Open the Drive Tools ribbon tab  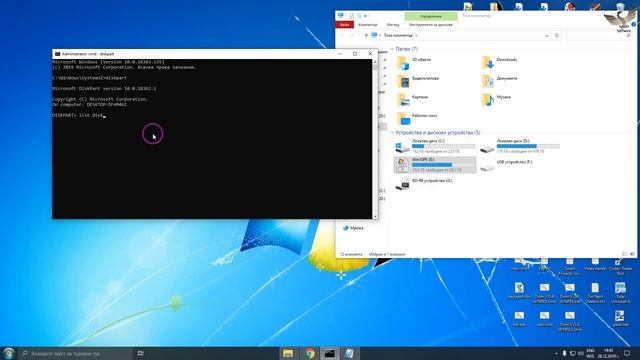tap(431, 25)
